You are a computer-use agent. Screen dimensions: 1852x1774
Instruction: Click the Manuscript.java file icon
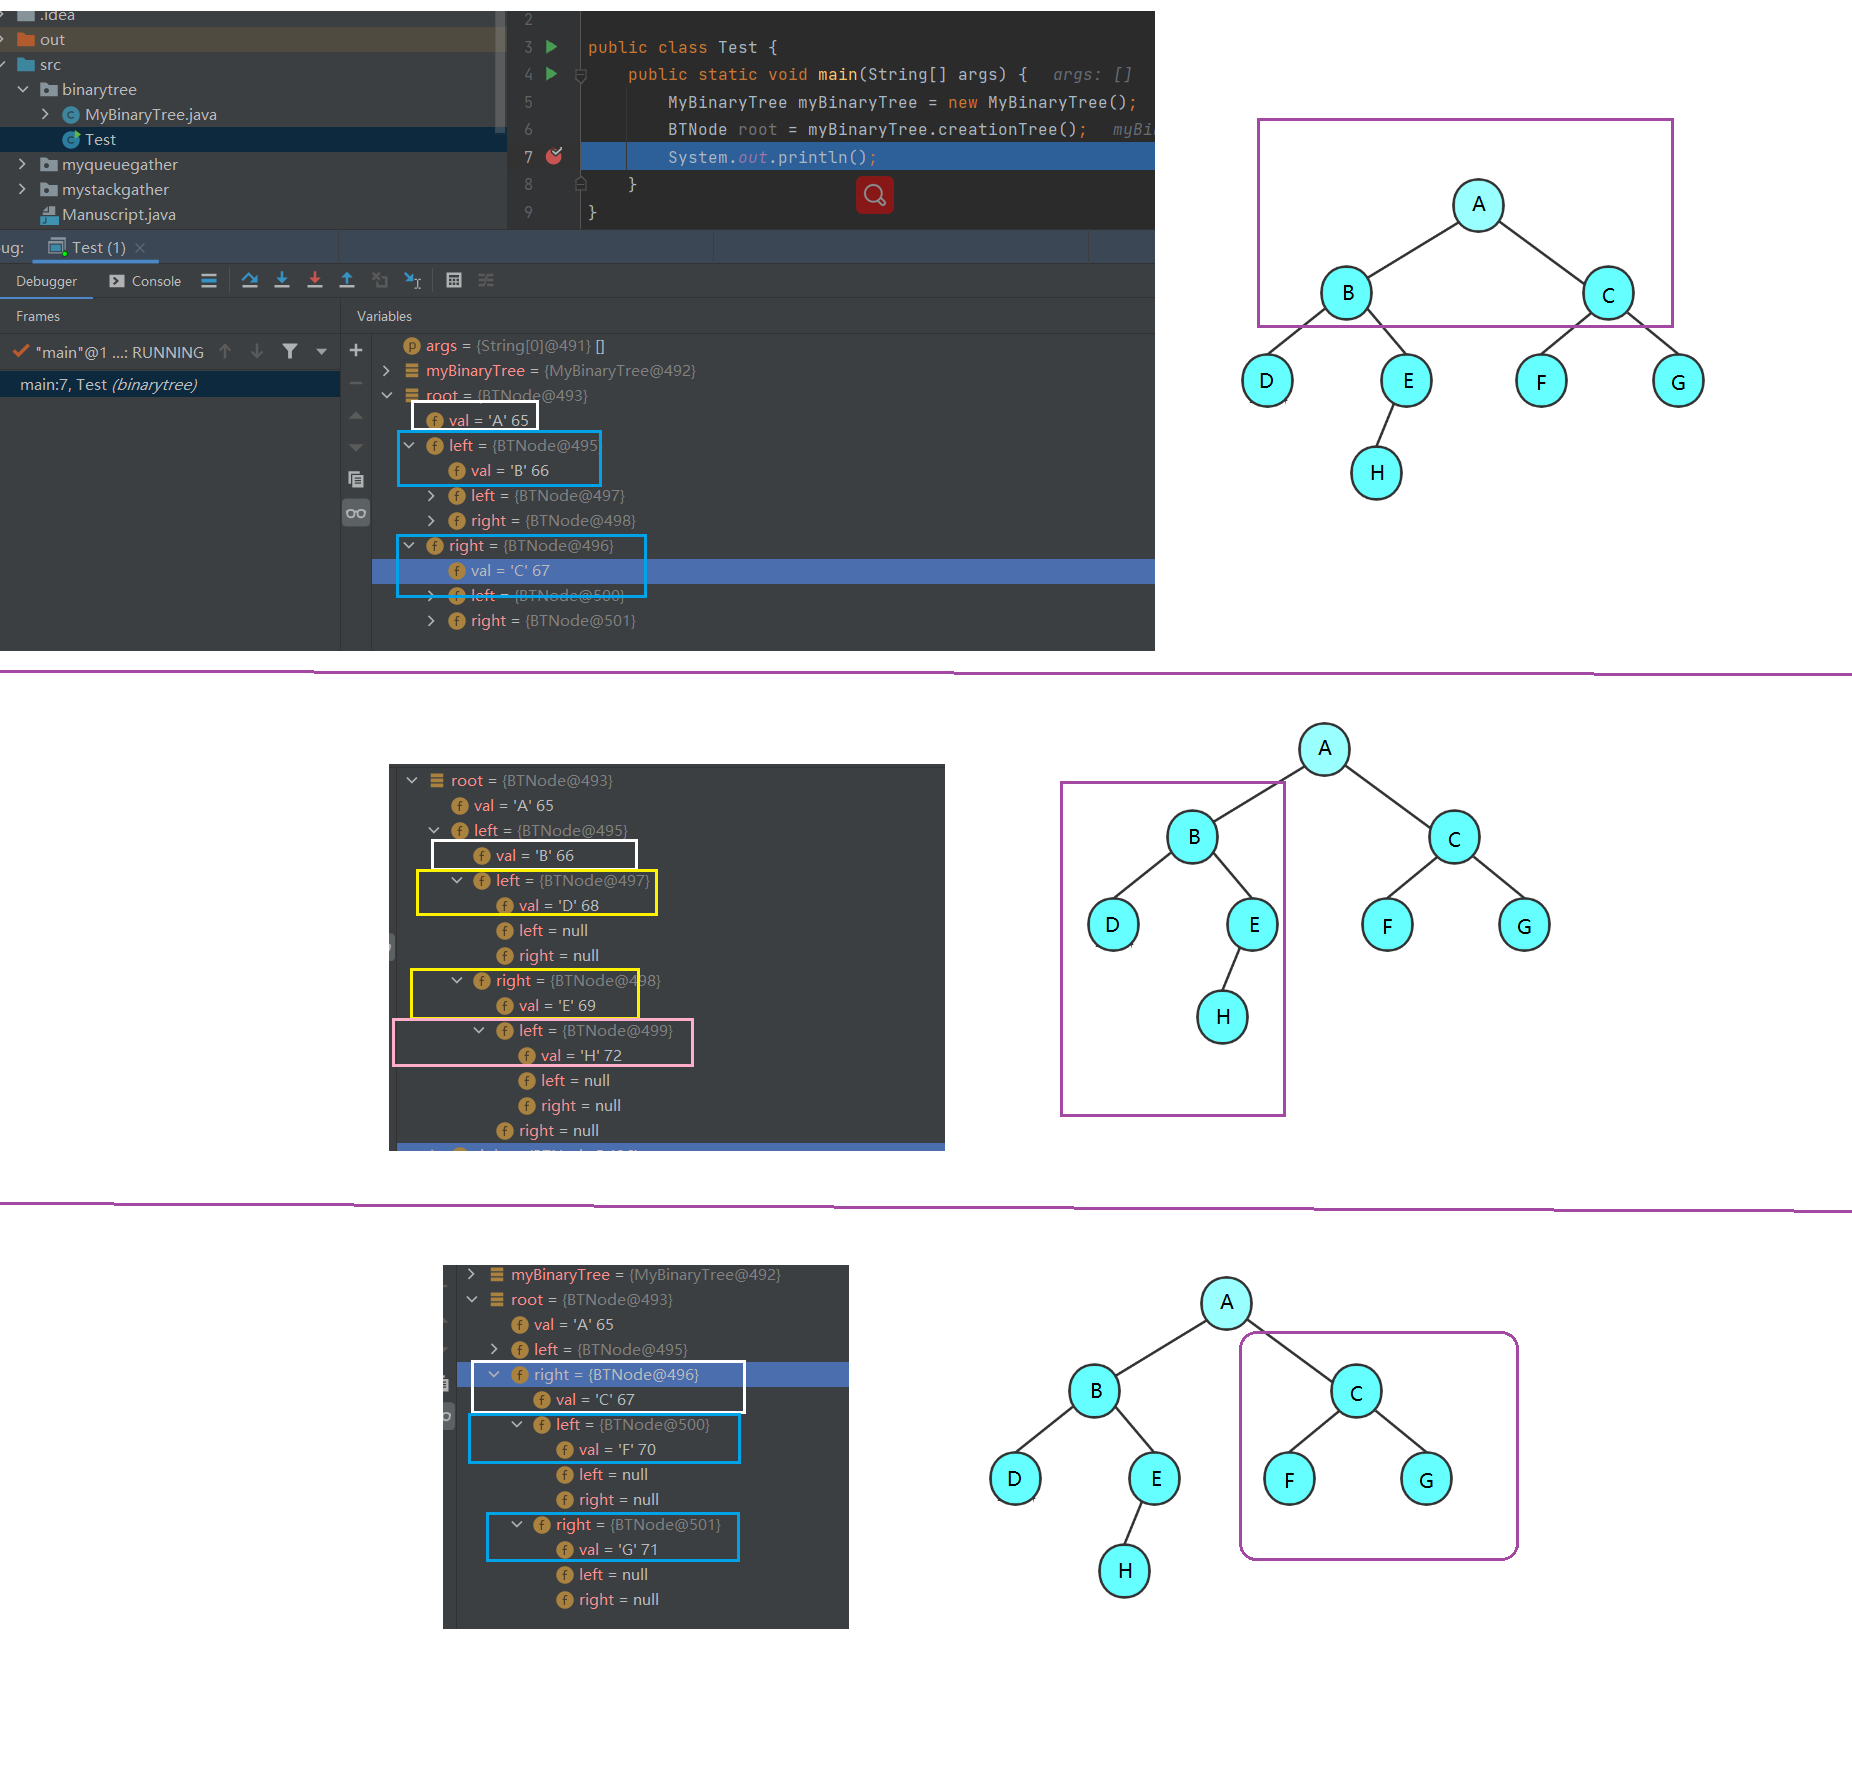click(x=49, y=215)
